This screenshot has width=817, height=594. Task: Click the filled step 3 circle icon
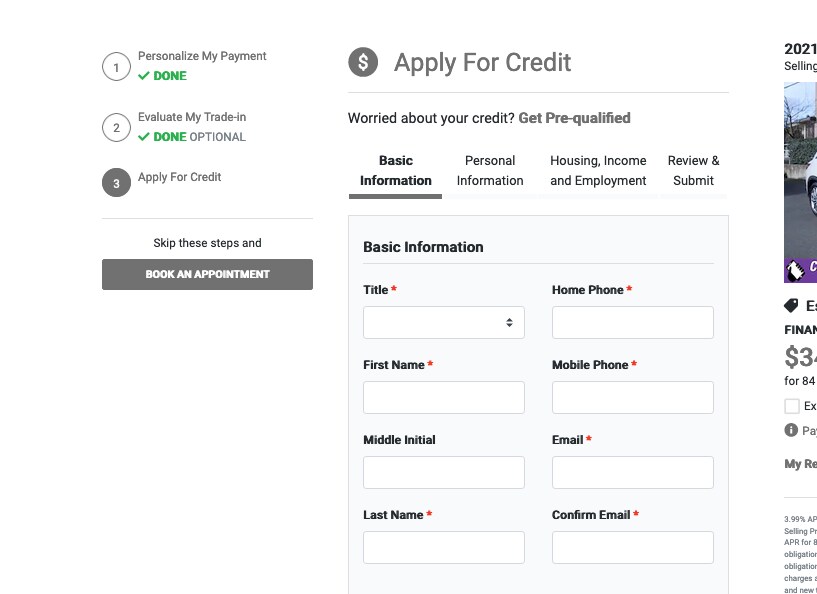pos(116,183)
